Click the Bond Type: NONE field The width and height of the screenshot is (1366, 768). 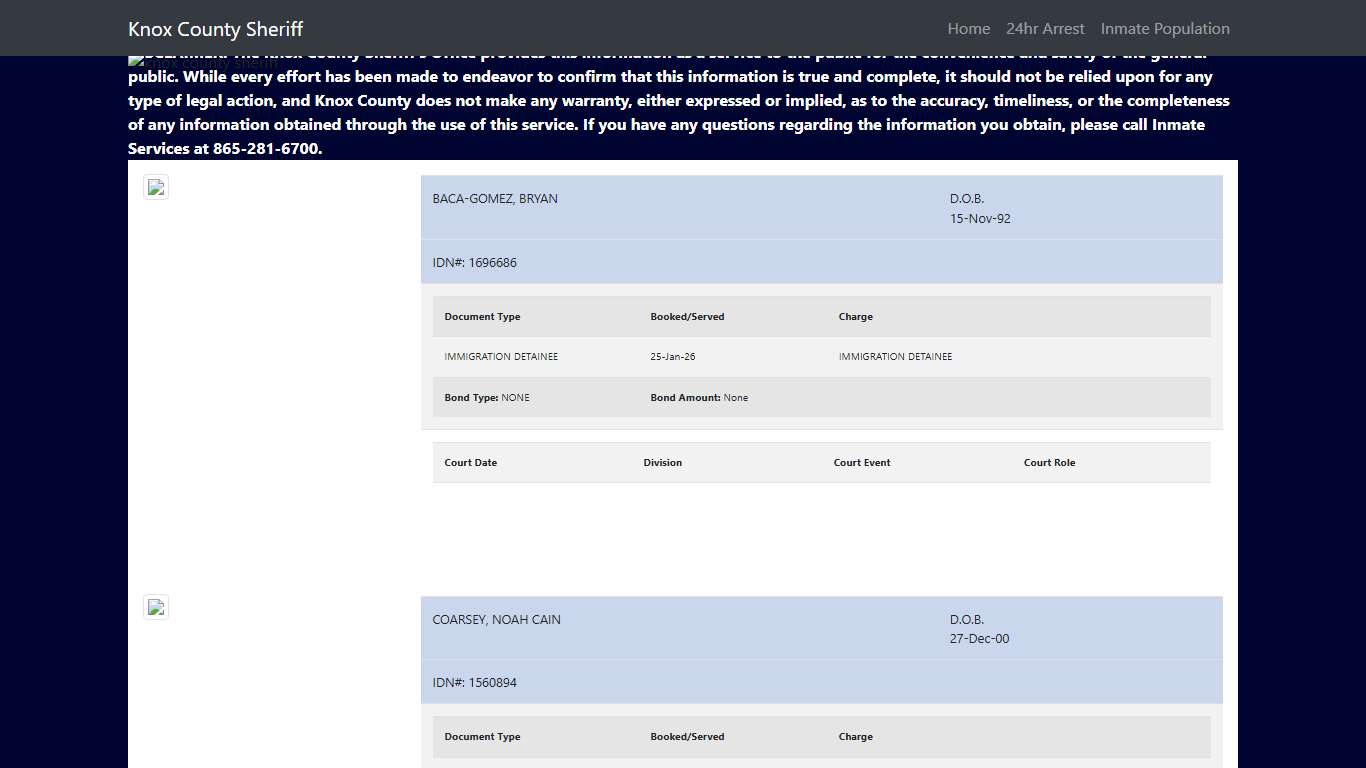coord(487,398)
